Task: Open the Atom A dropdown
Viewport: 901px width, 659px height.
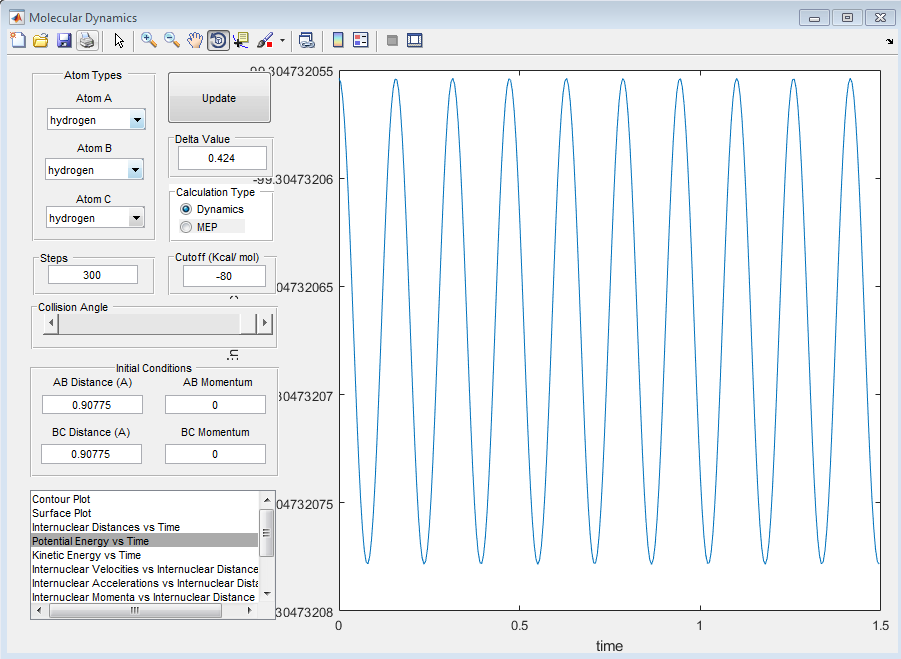Action: click(137, 121)
